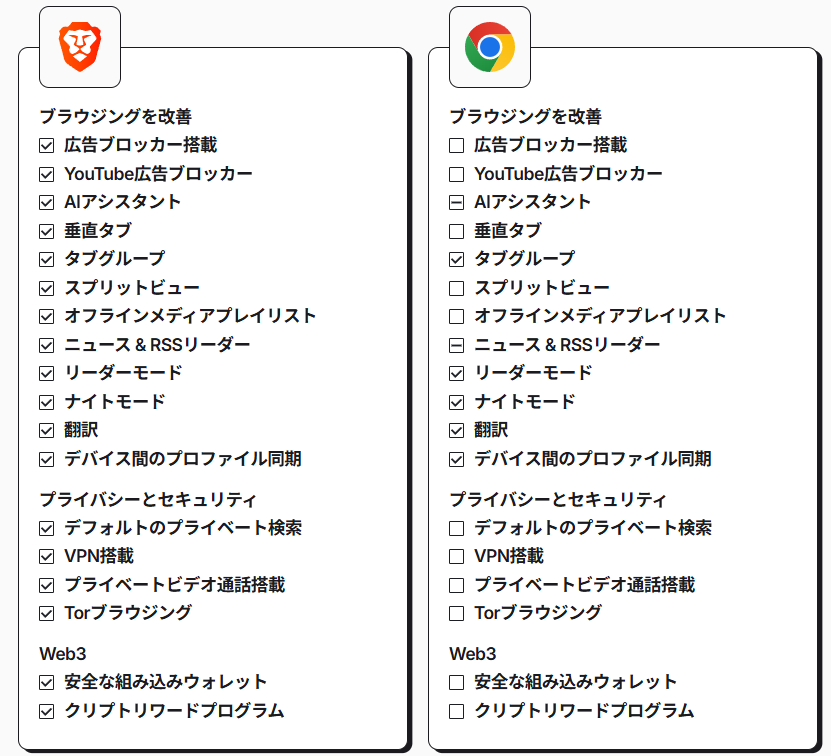Click Chrome's クリプトリワードプログラム empty checkbox

tap(456, 711)
